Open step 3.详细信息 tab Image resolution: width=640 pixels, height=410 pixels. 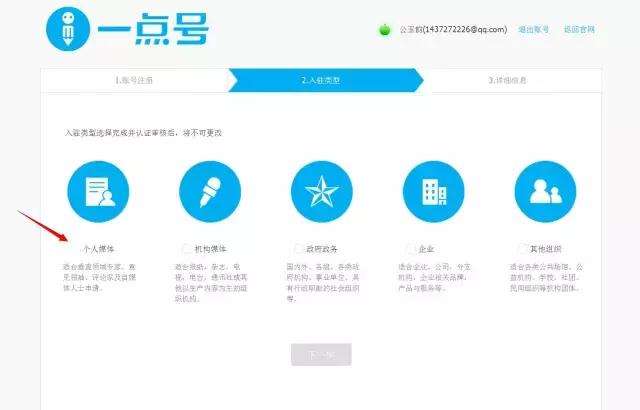[x=512, y=80]
